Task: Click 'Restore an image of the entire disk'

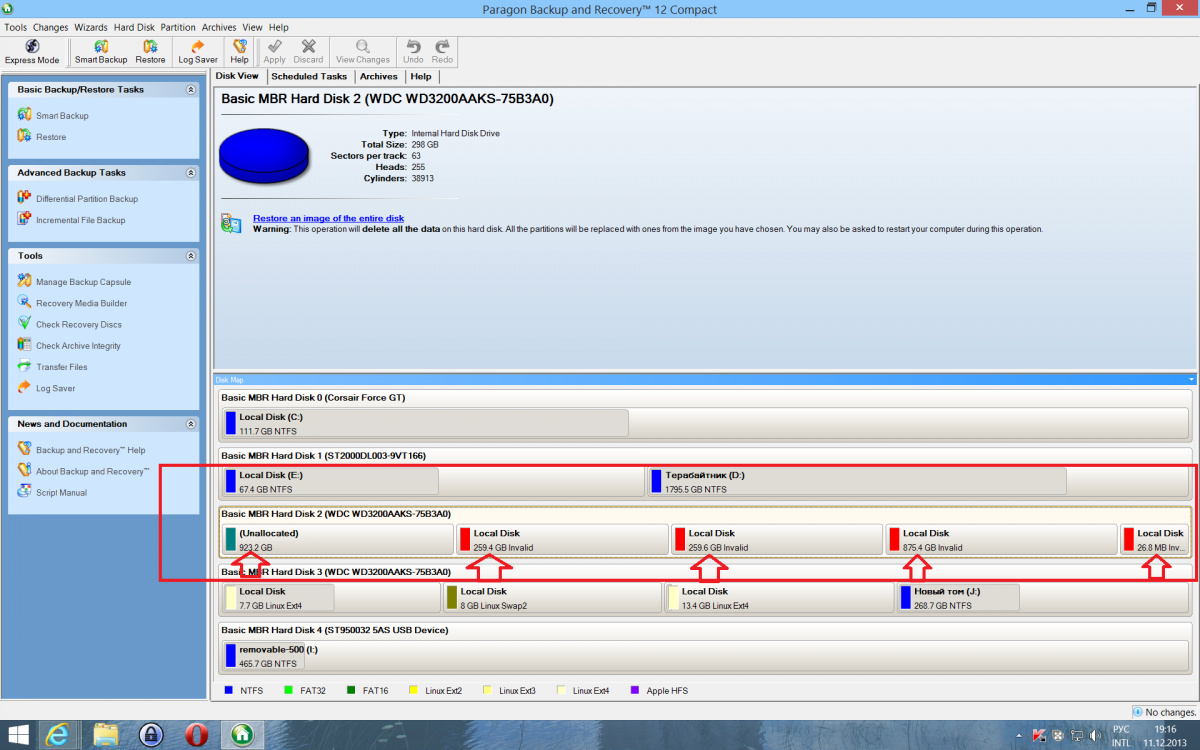Action: pos(328,218)
